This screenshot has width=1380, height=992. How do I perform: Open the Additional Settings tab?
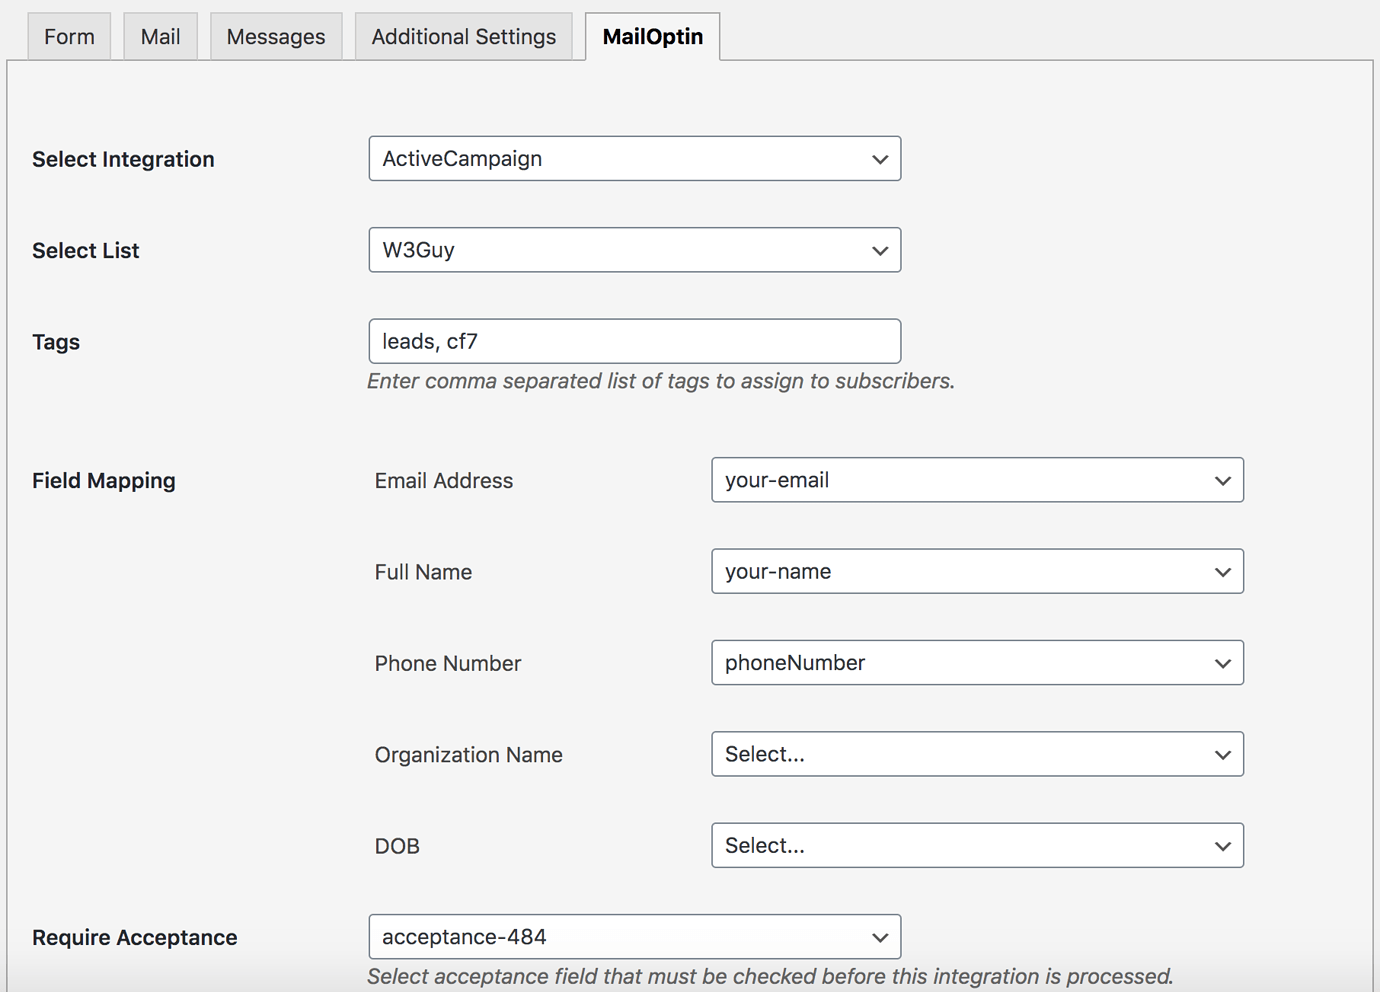coord(464,37)
